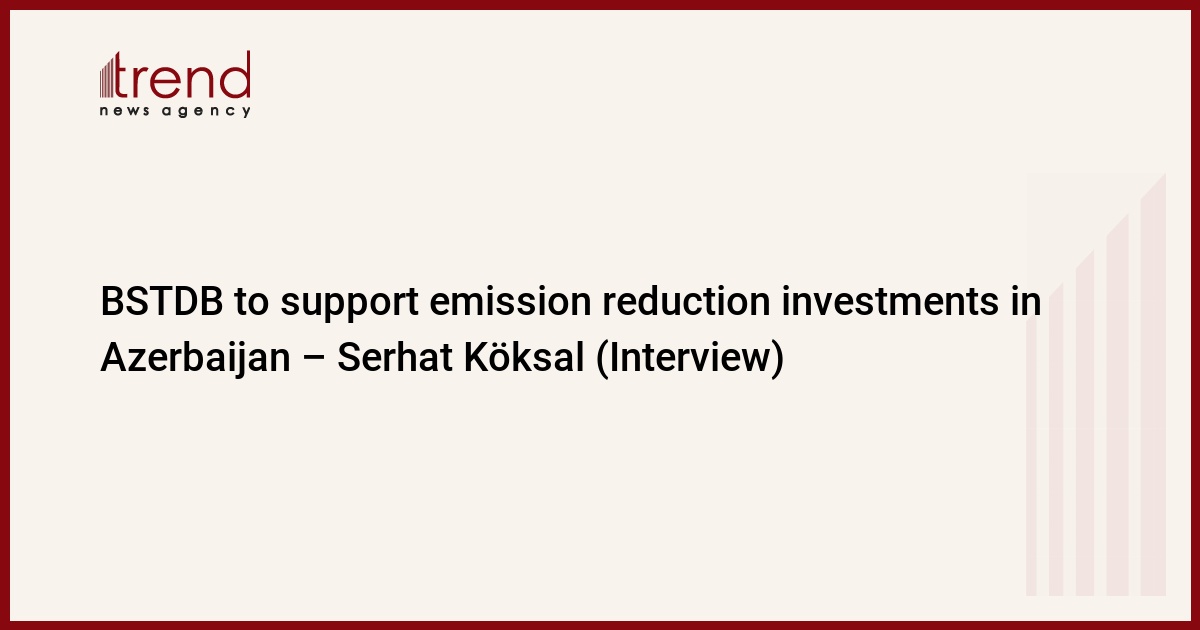Click the name "Serhat Köksal" in the headline
This screenshot has height=630, width=1200.
[461, 359]
